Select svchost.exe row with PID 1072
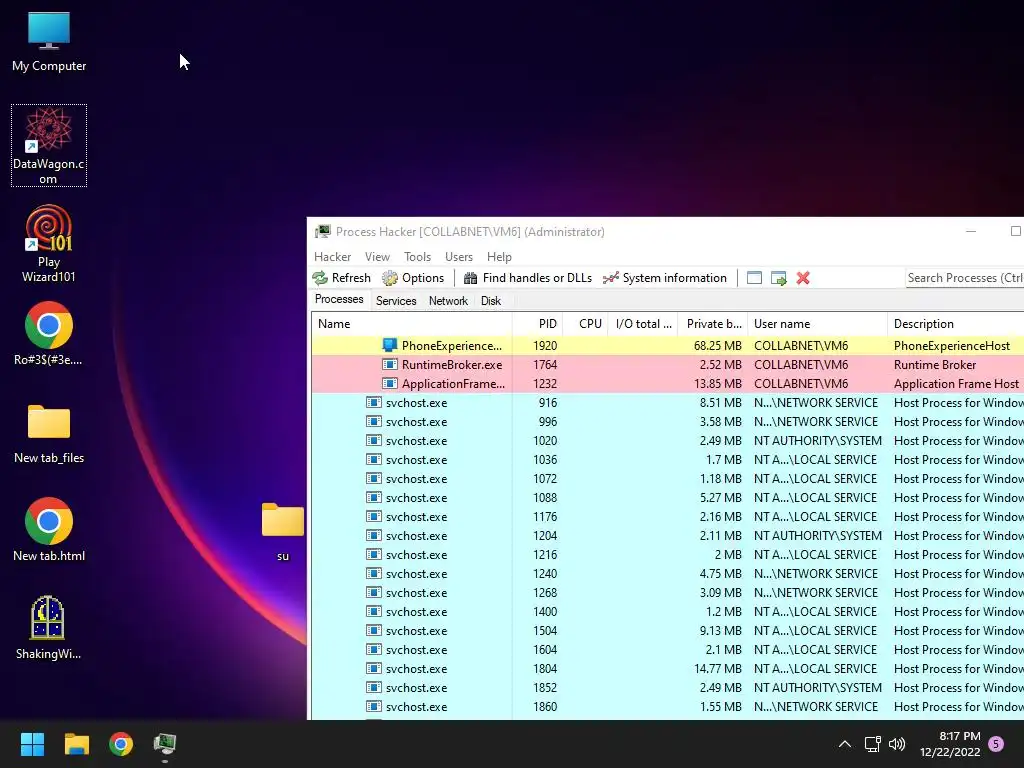 point(667,479)
